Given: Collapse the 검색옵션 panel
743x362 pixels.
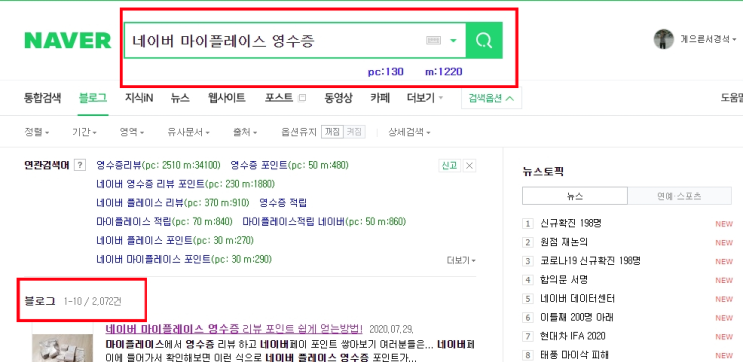Looking at the screenshot, I should 491,99.
